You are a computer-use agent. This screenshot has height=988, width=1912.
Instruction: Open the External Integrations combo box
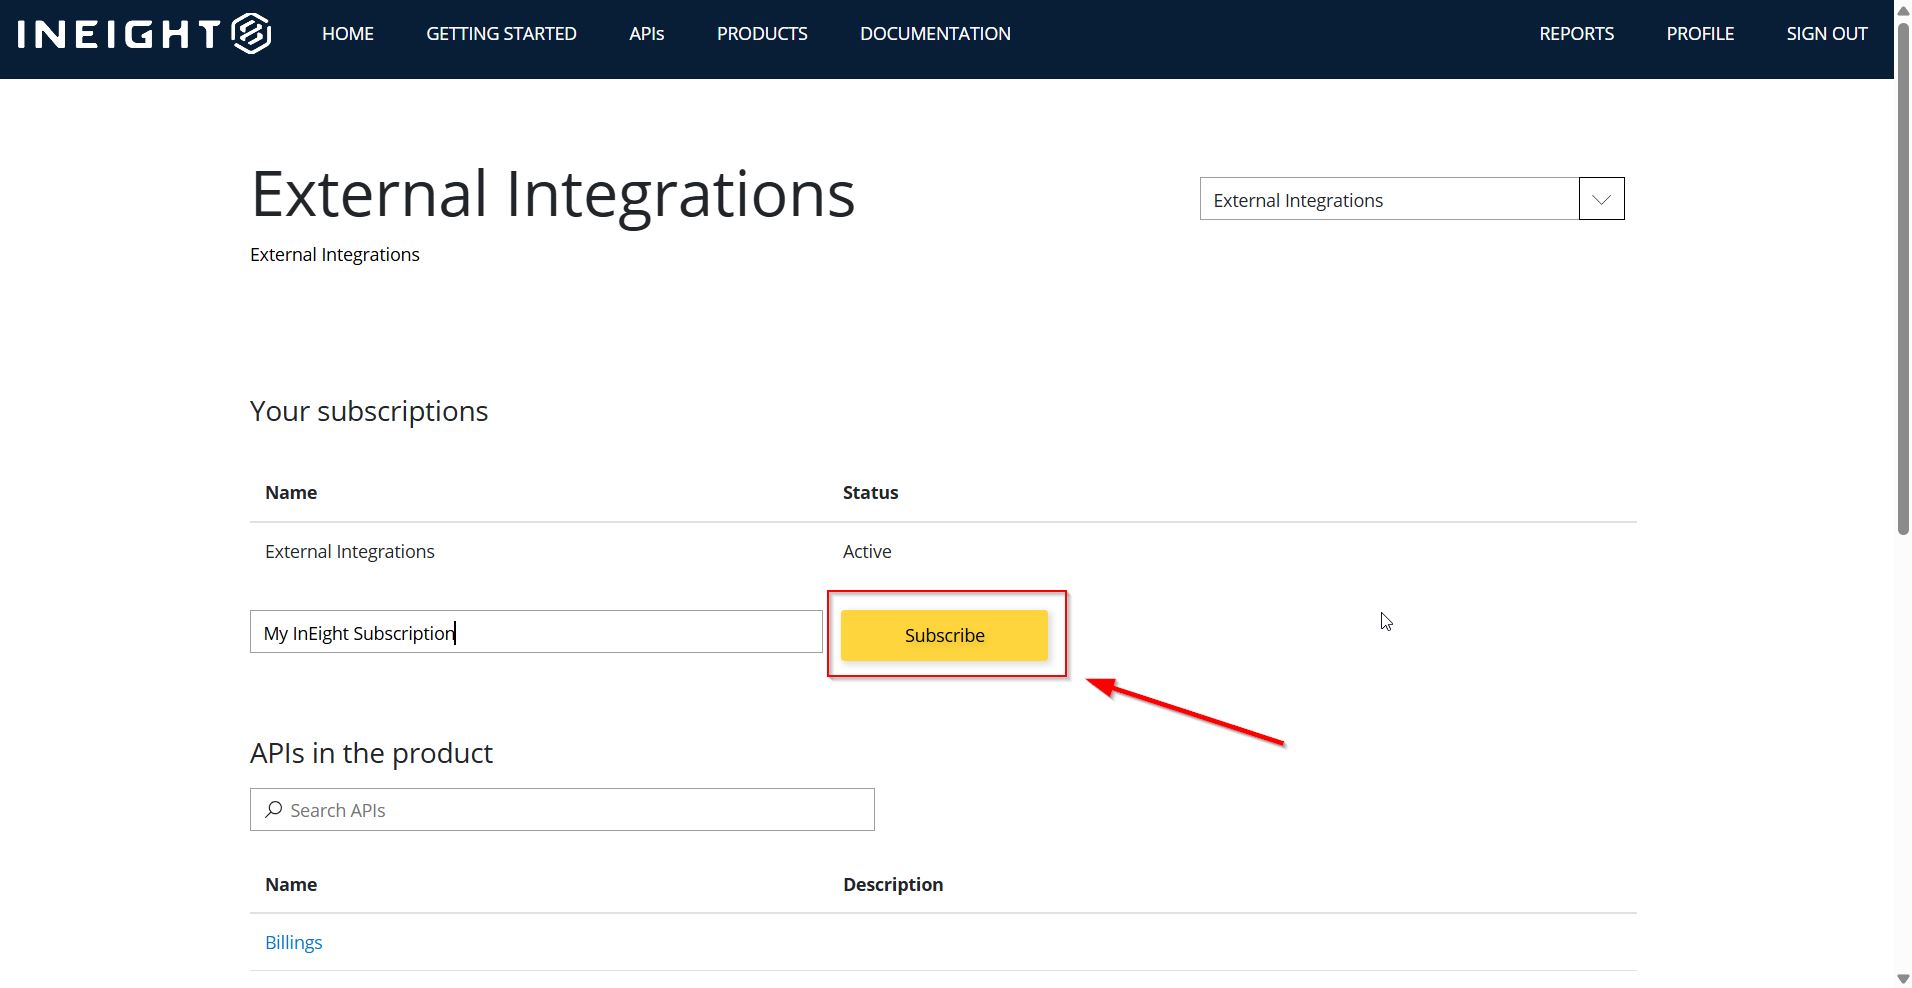pyautogui.click(x=1389, y=199)
